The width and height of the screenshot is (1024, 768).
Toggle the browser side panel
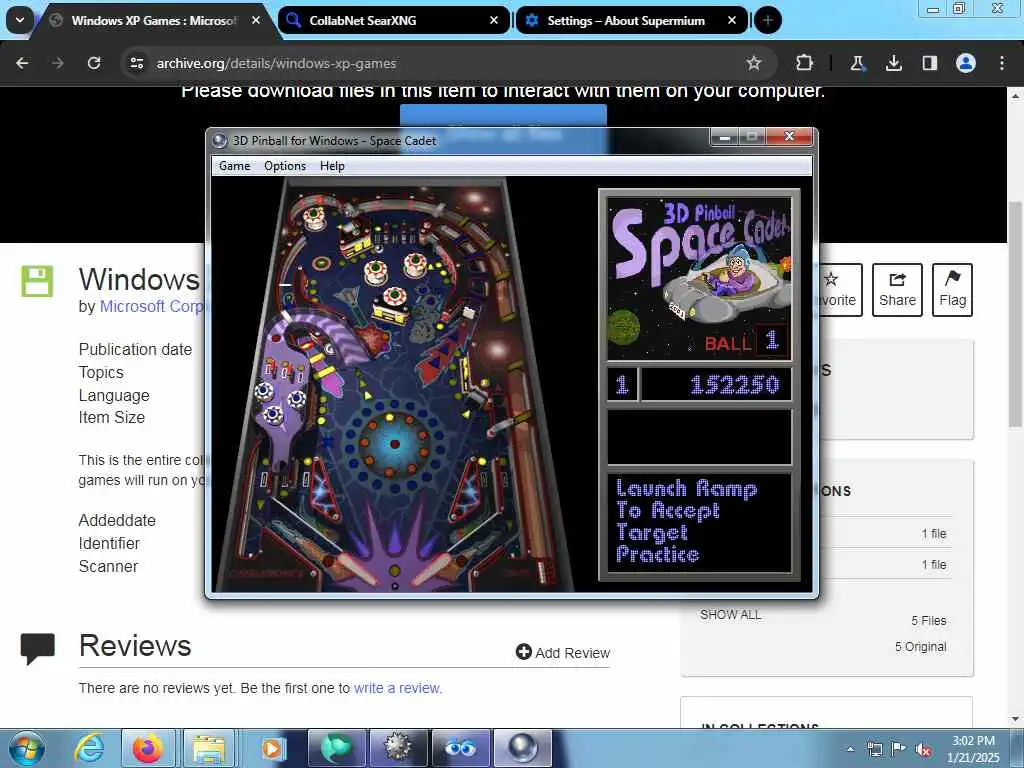[929, 63]
